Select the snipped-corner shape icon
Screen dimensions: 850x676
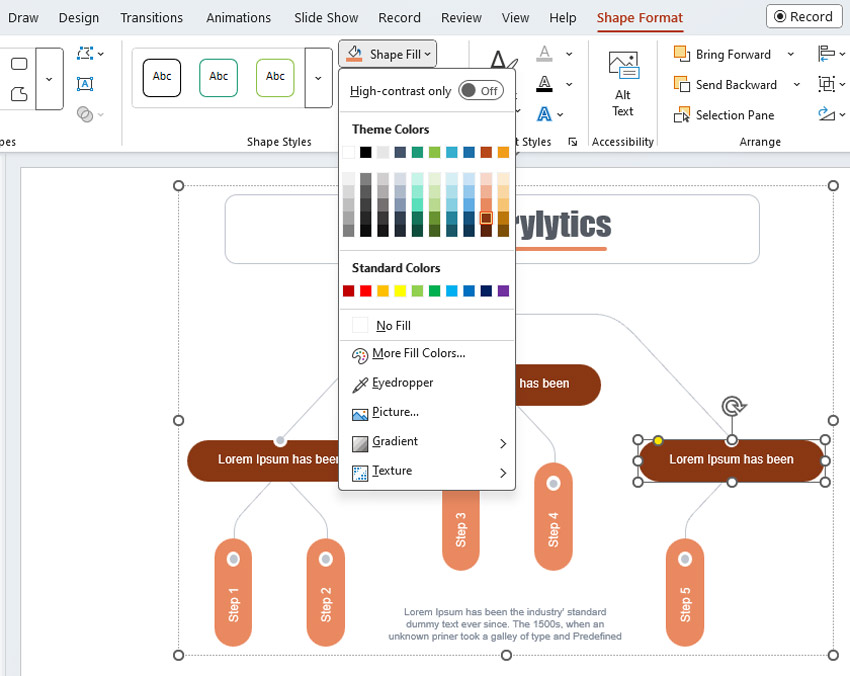click(19, 94)
